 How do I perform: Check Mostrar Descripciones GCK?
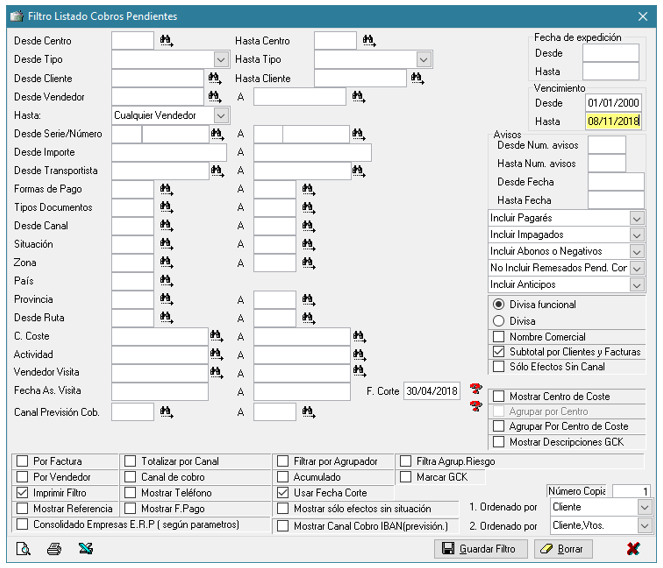coord(499,442)
